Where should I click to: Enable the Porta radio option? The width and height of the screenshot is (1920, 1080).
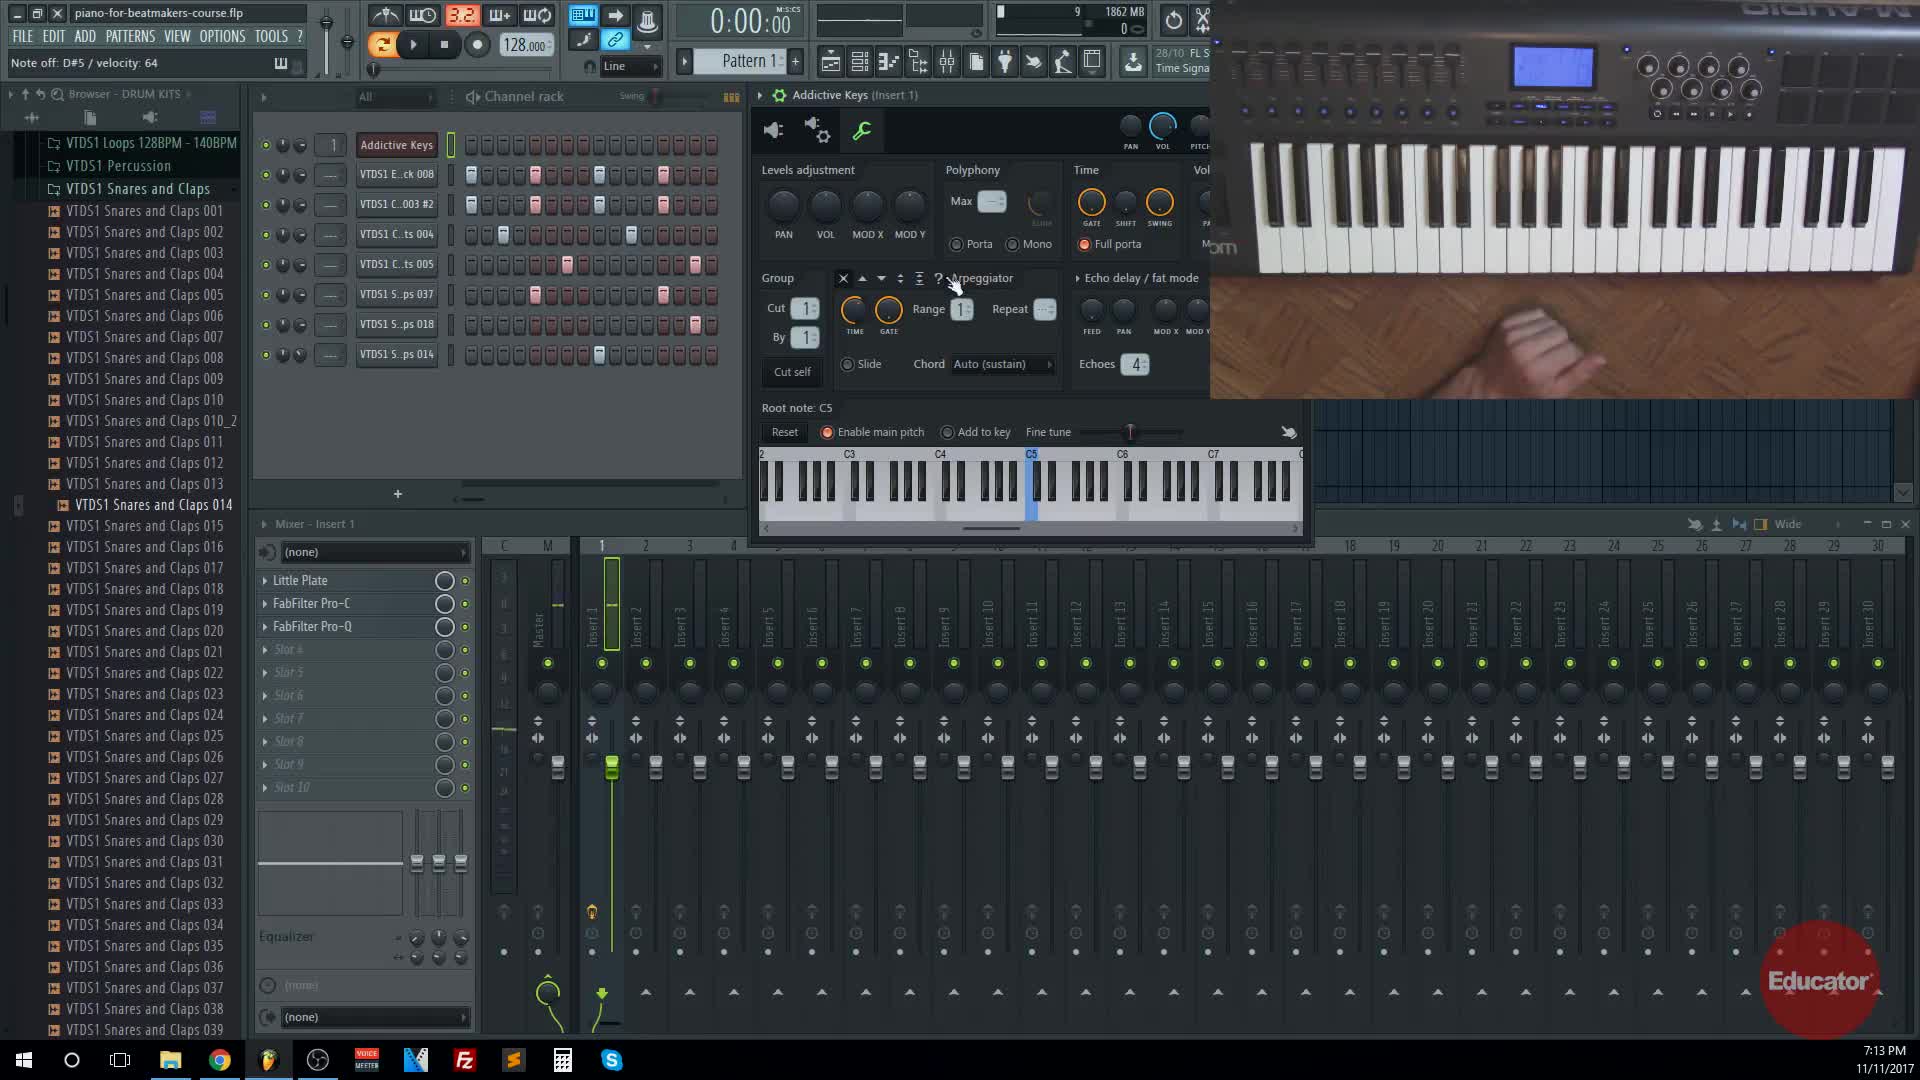pos(957,244)
